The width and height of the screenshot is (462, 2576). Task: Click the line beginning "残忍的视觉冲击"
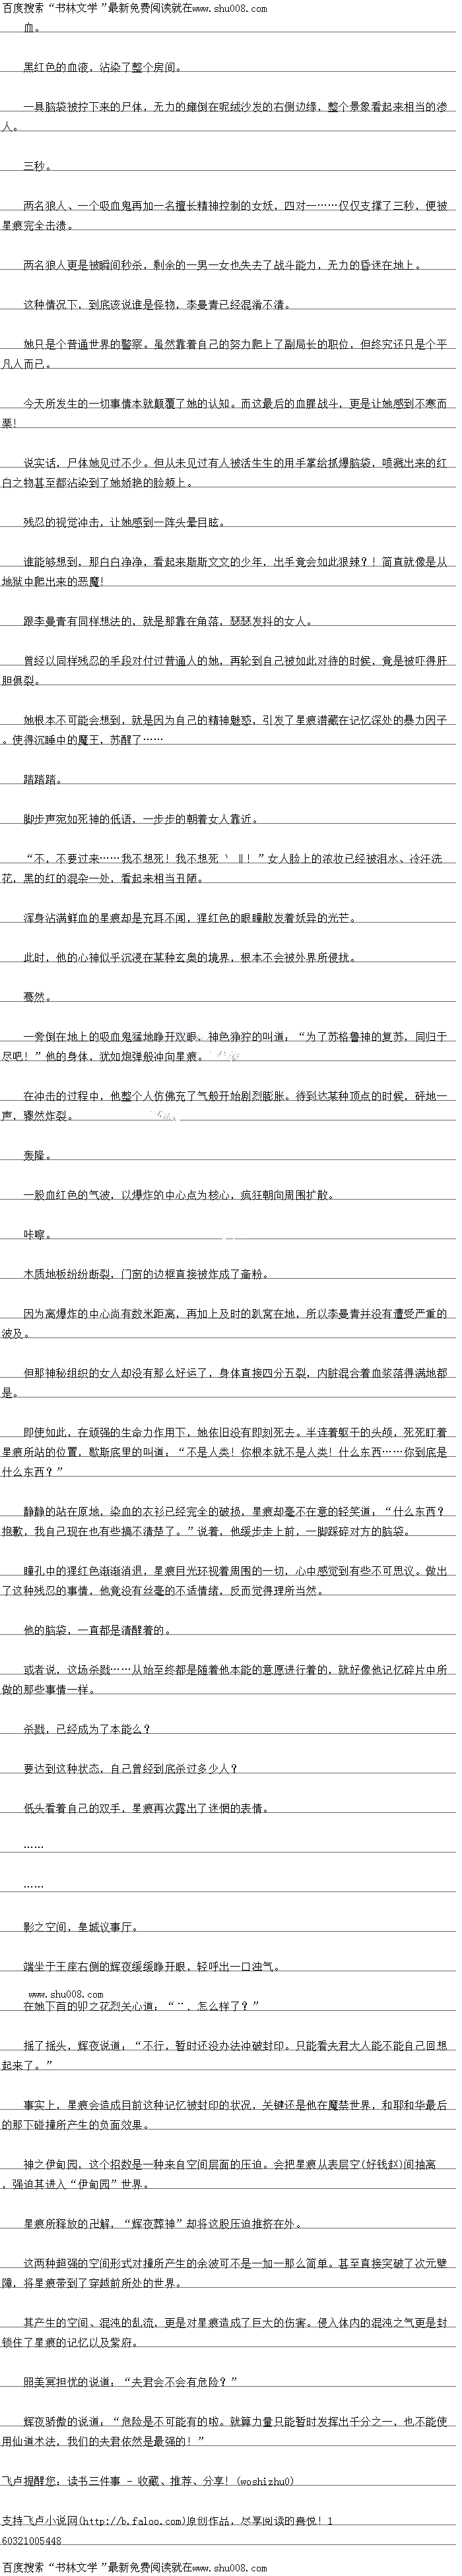click(124, 521)
